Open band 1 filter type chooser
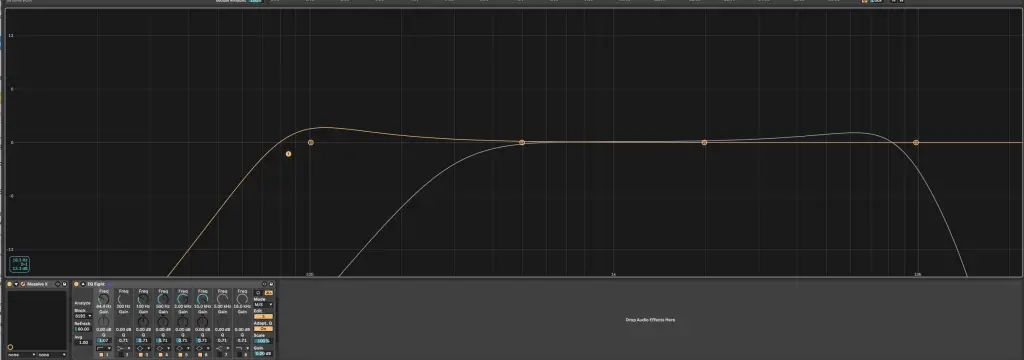Screen dimensions: 1024x360 (x=104, y=348)
